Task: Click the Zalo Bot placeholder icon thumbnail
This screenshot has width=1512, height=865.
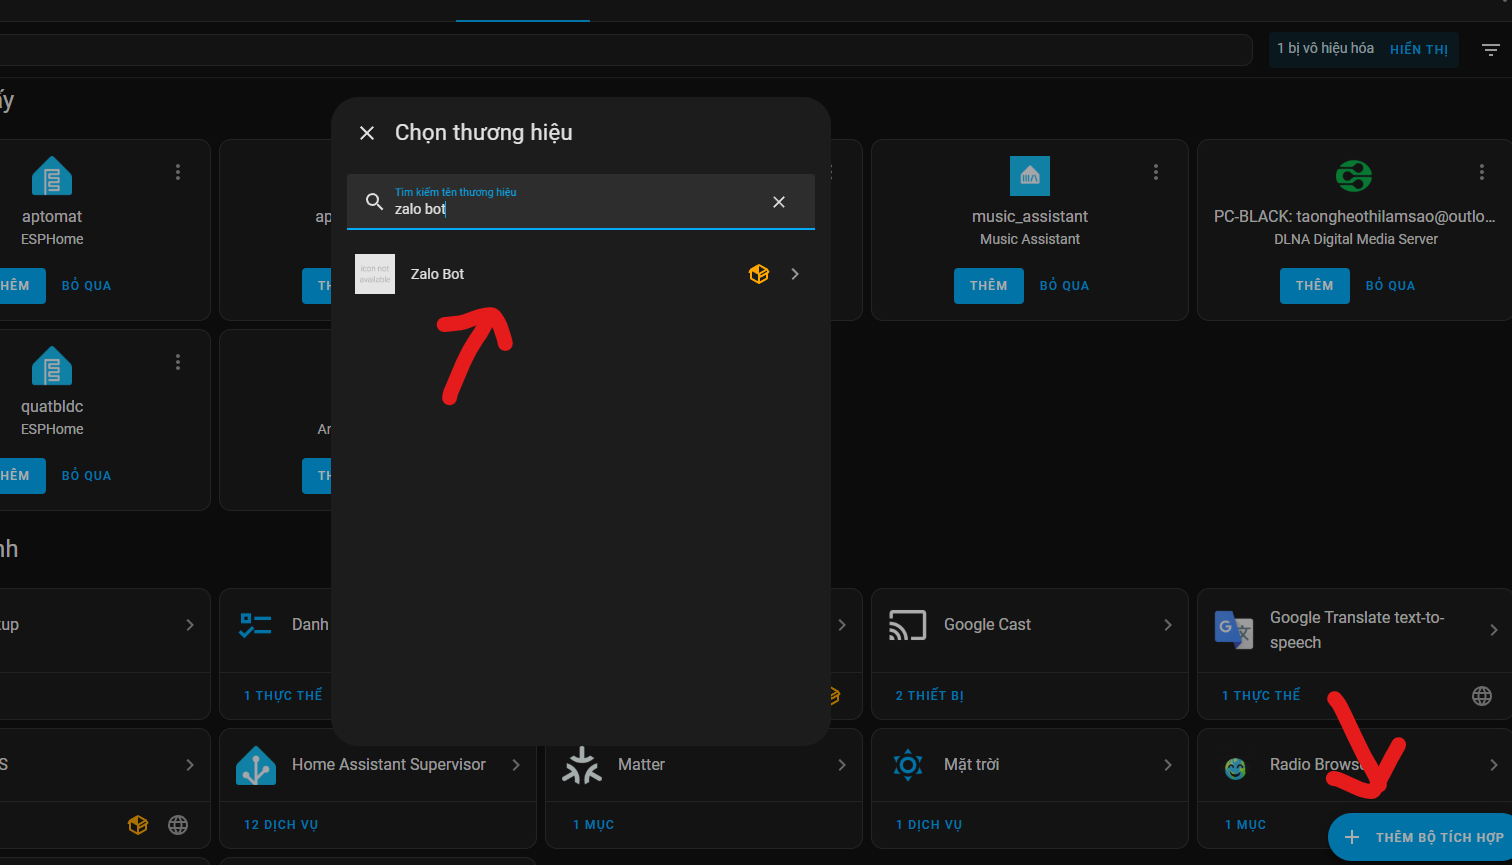Action: [x=375, y=274]
